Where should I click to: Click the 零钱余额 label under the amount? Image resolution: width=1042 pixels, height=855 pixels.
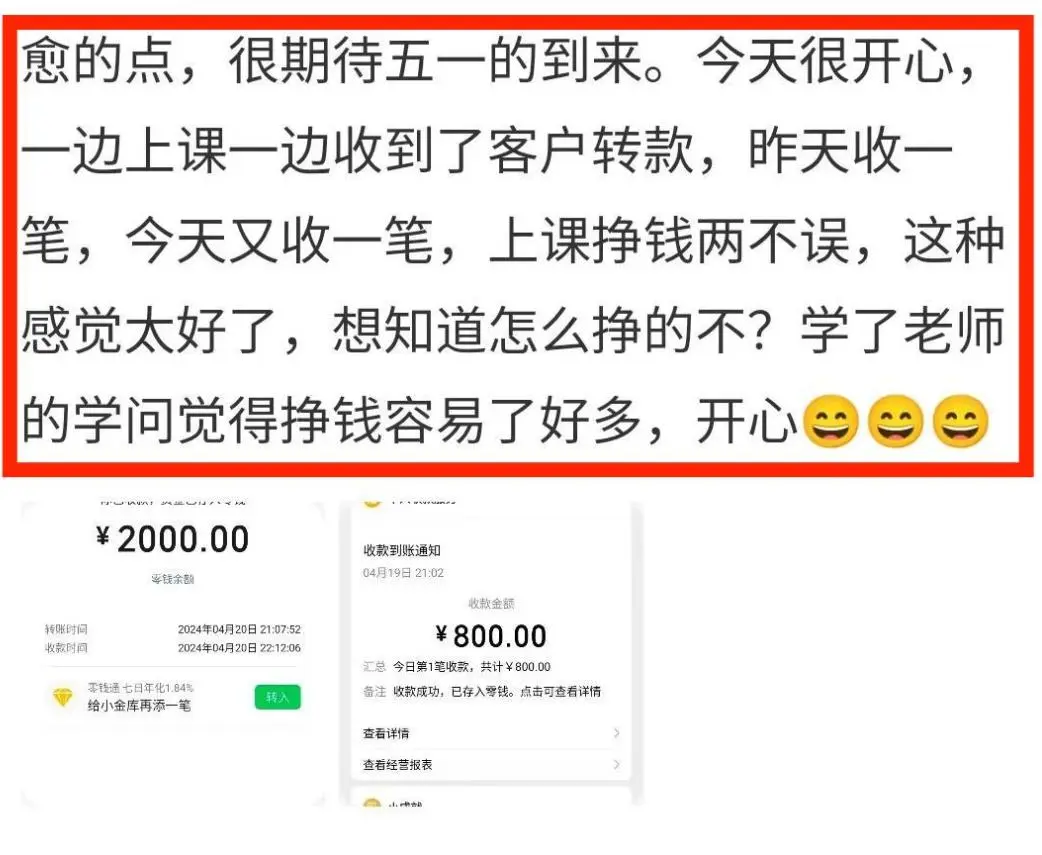coord(173,579)
